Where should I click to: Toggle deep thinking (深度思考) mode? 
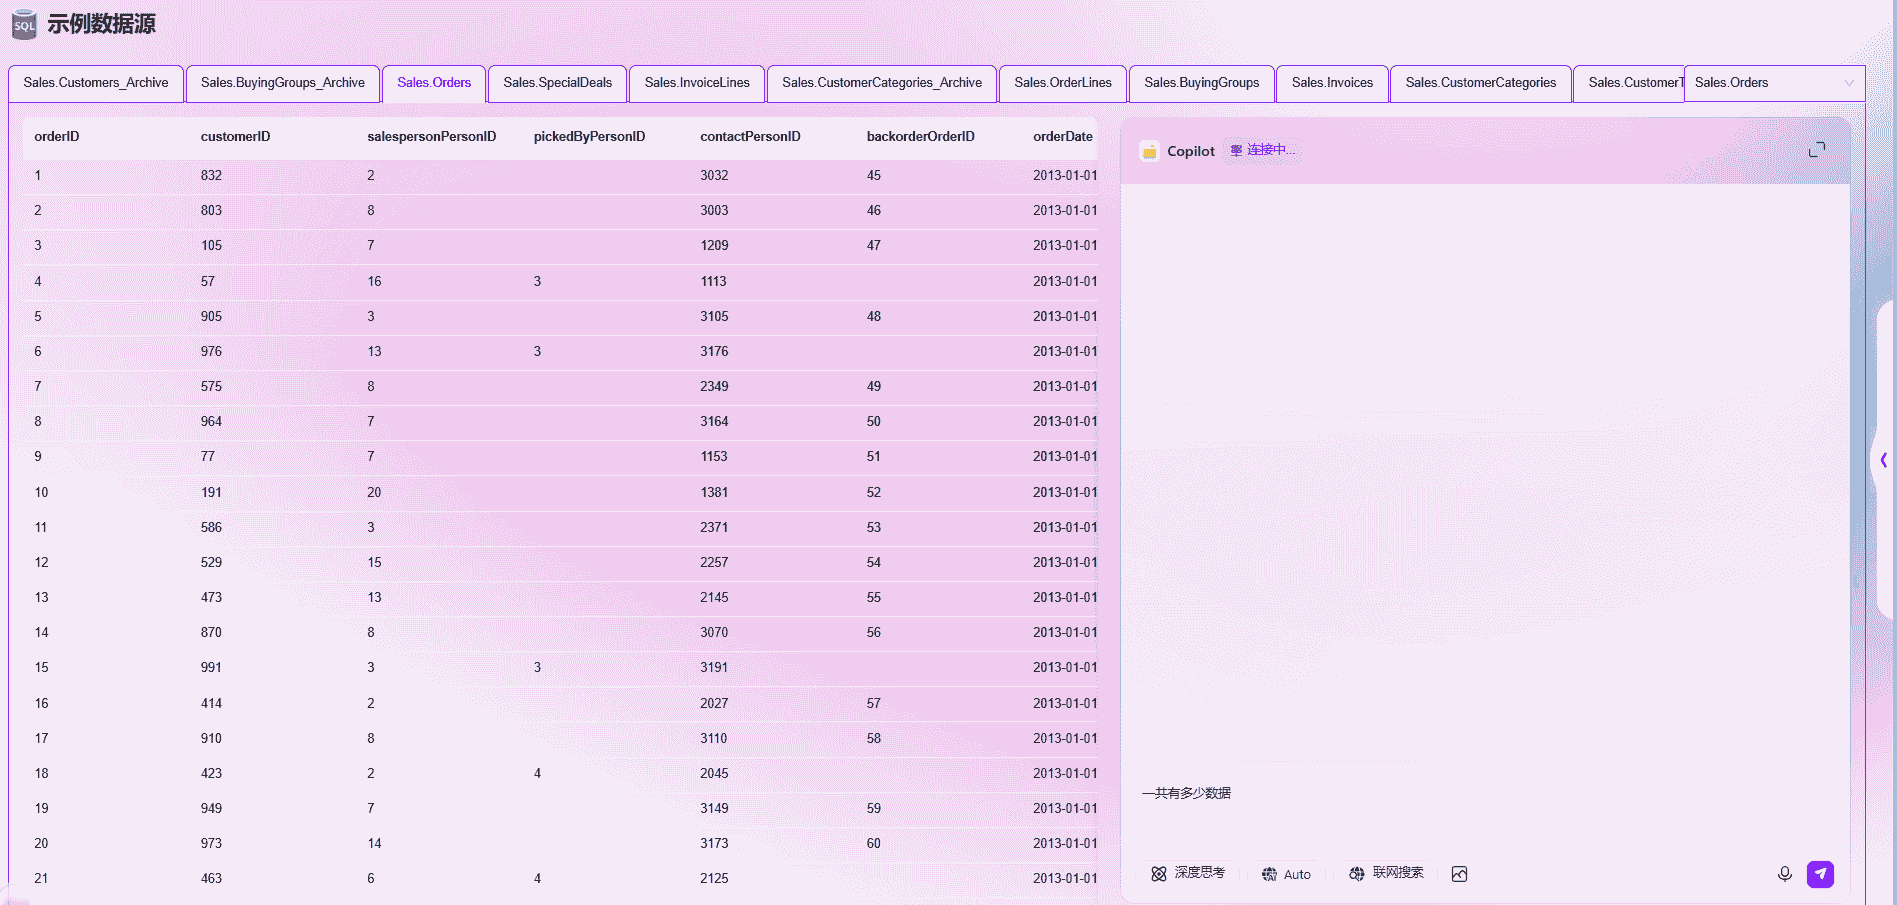coord(1188,873)
